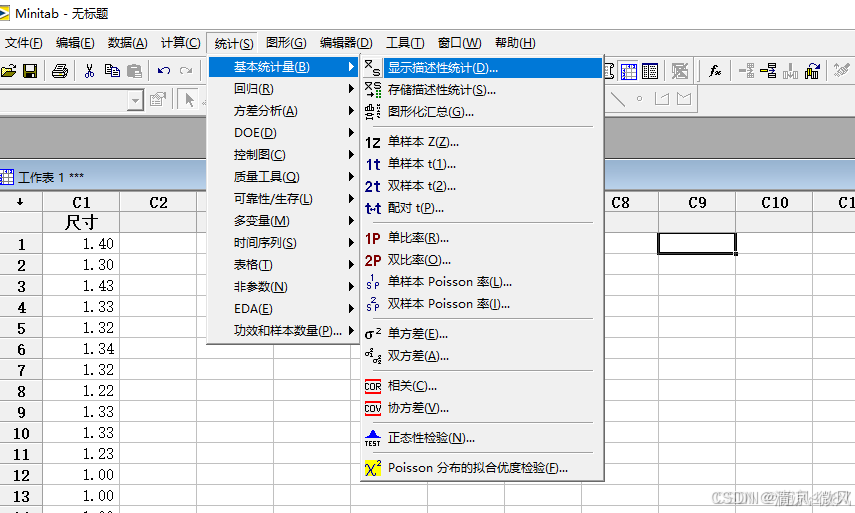
Task: Expand the 时间序列(S) submenu
Action: 284,243
